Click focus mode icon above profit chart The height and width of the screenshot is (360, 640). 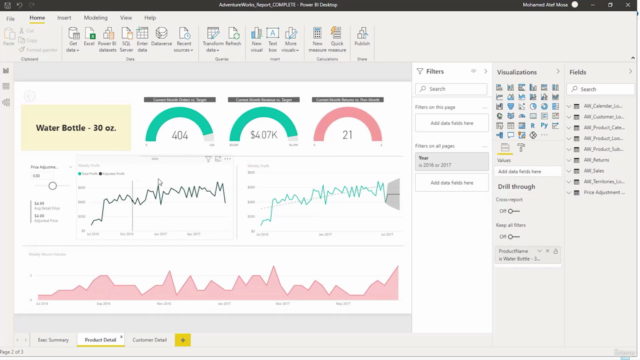tap(218, 159)
